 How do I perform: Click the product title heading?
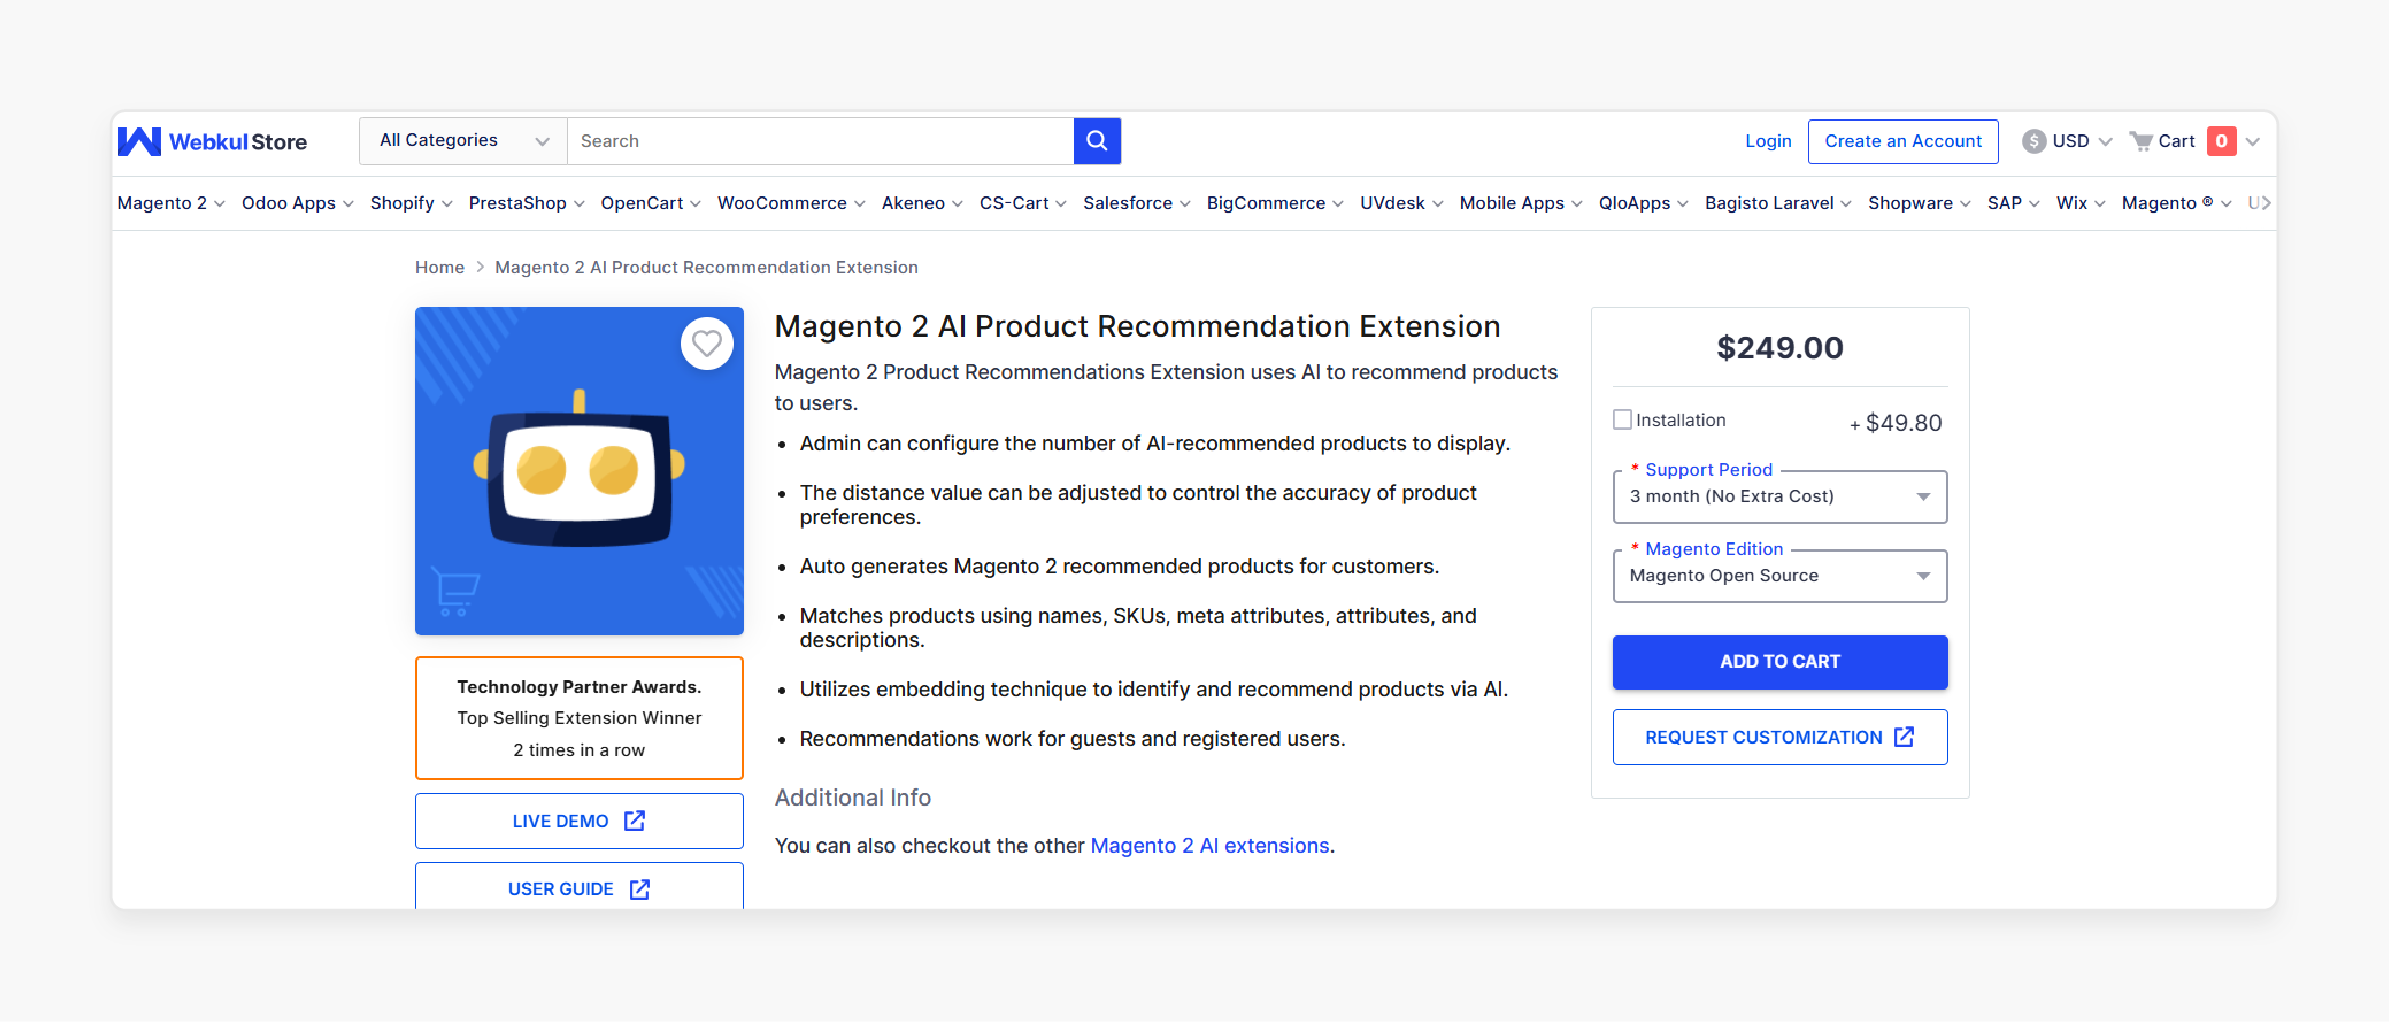[x=1137, y=327]
